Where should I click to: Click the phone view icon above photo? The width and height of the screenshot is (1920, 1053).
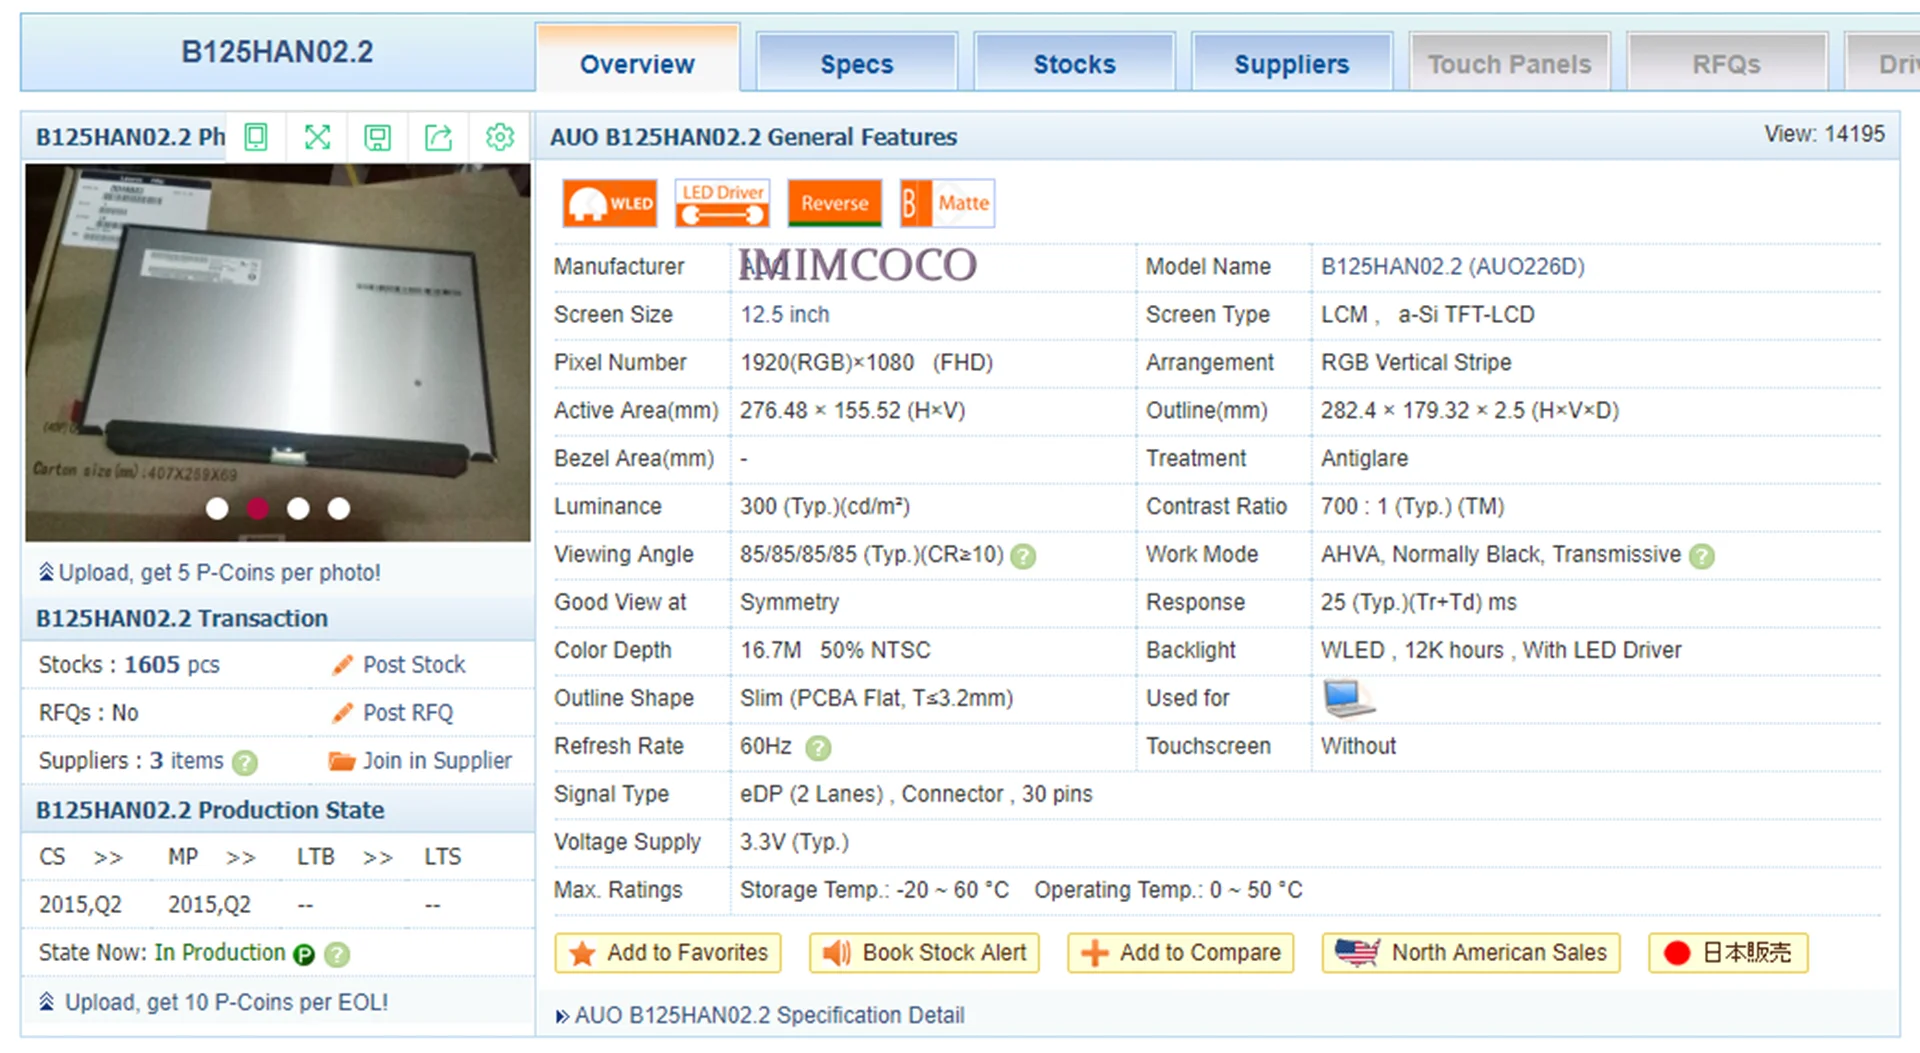click(x=256, y=137)
